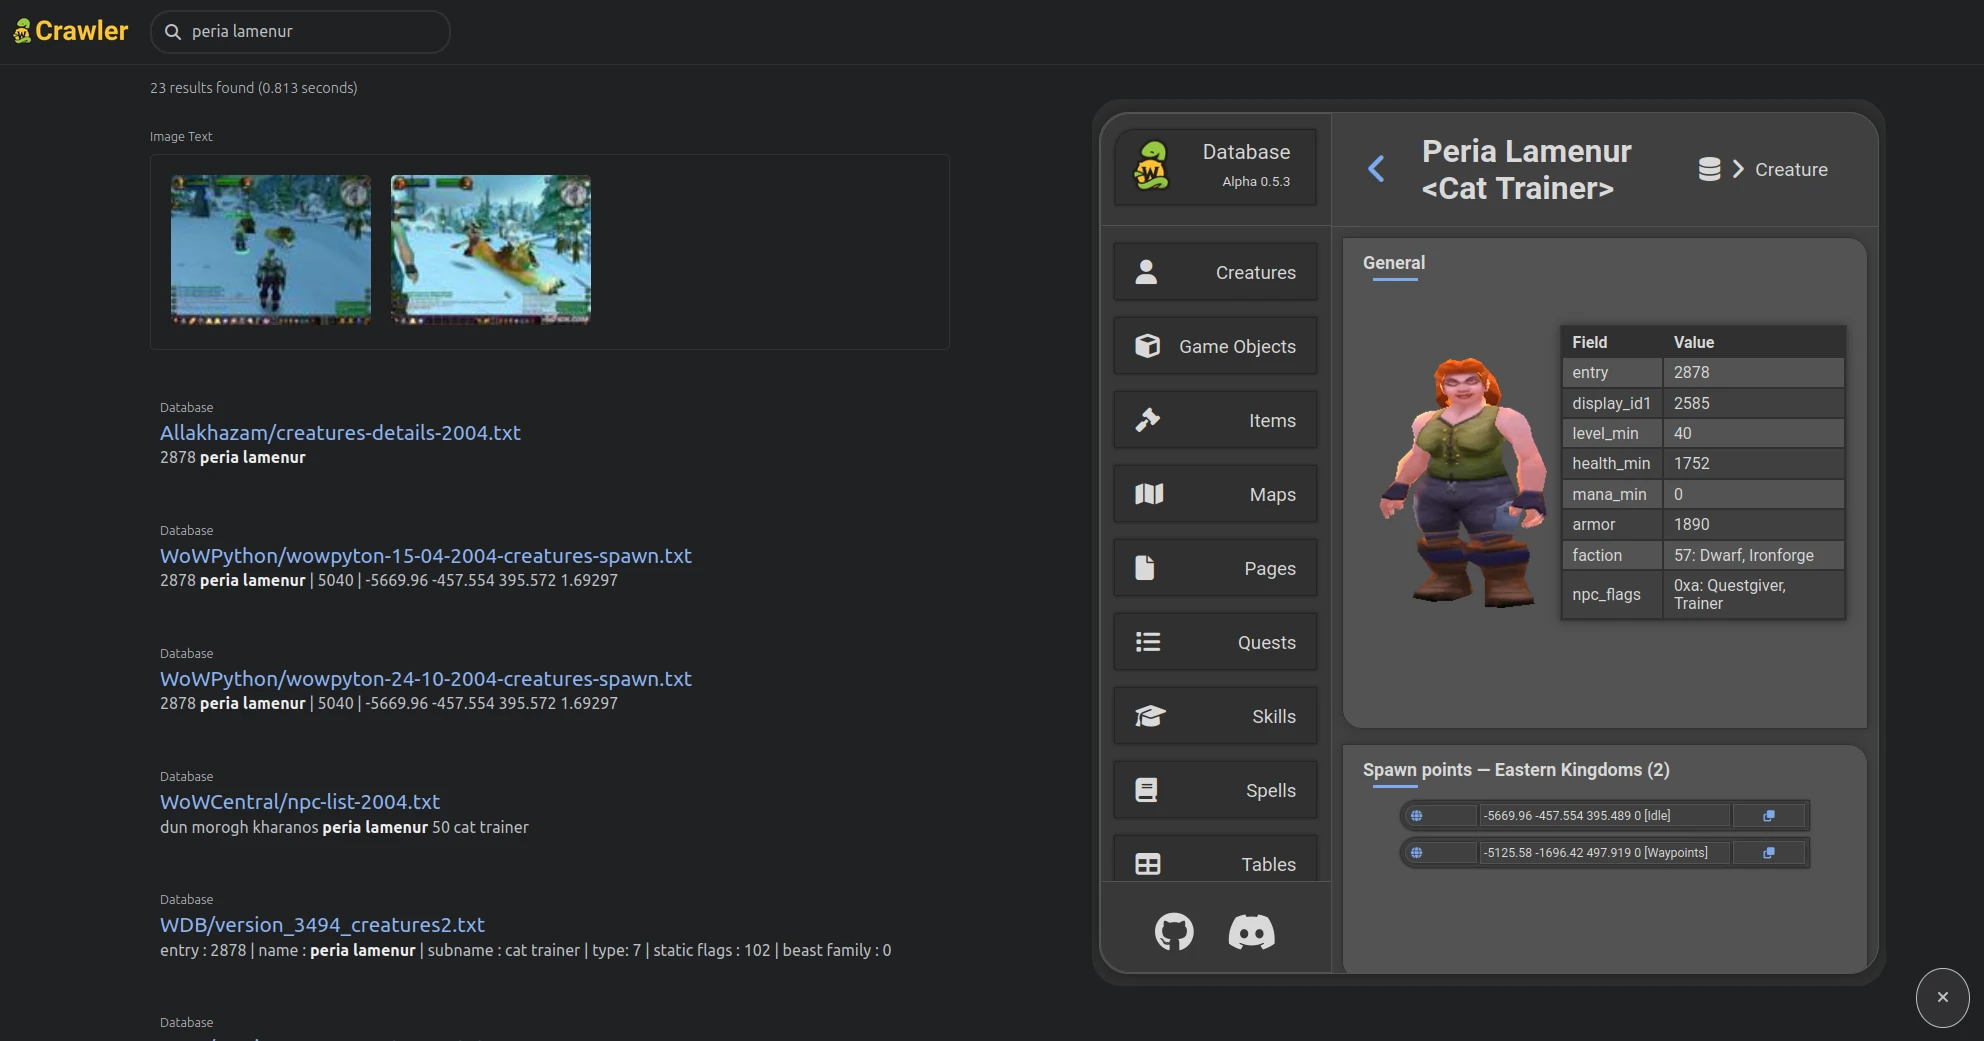Click the level_min value 40
The height and width of the screenshot is (1041, 1984).
coord(1753,433)
